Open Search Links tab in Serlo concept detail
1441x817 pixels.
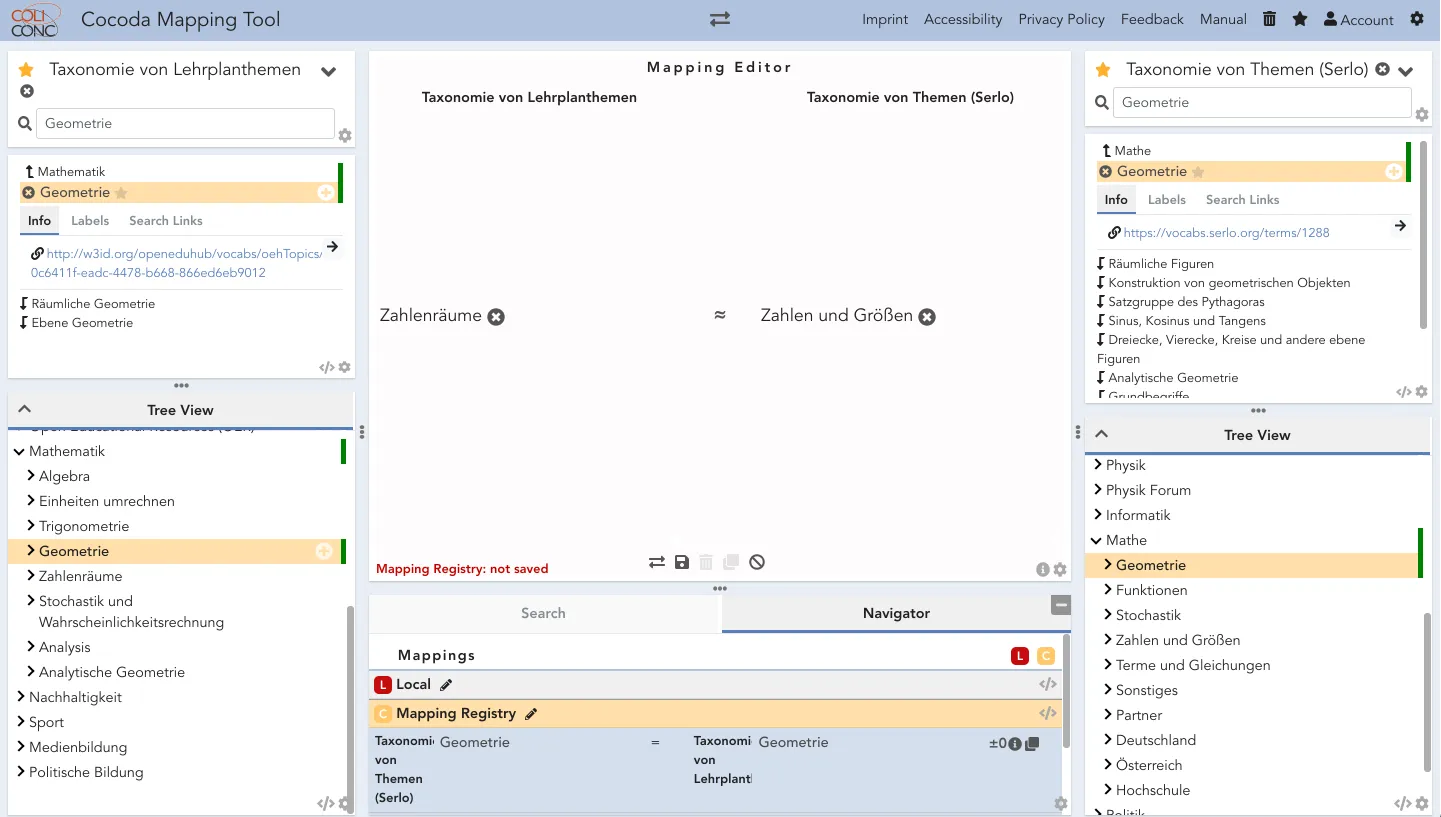1243,200
